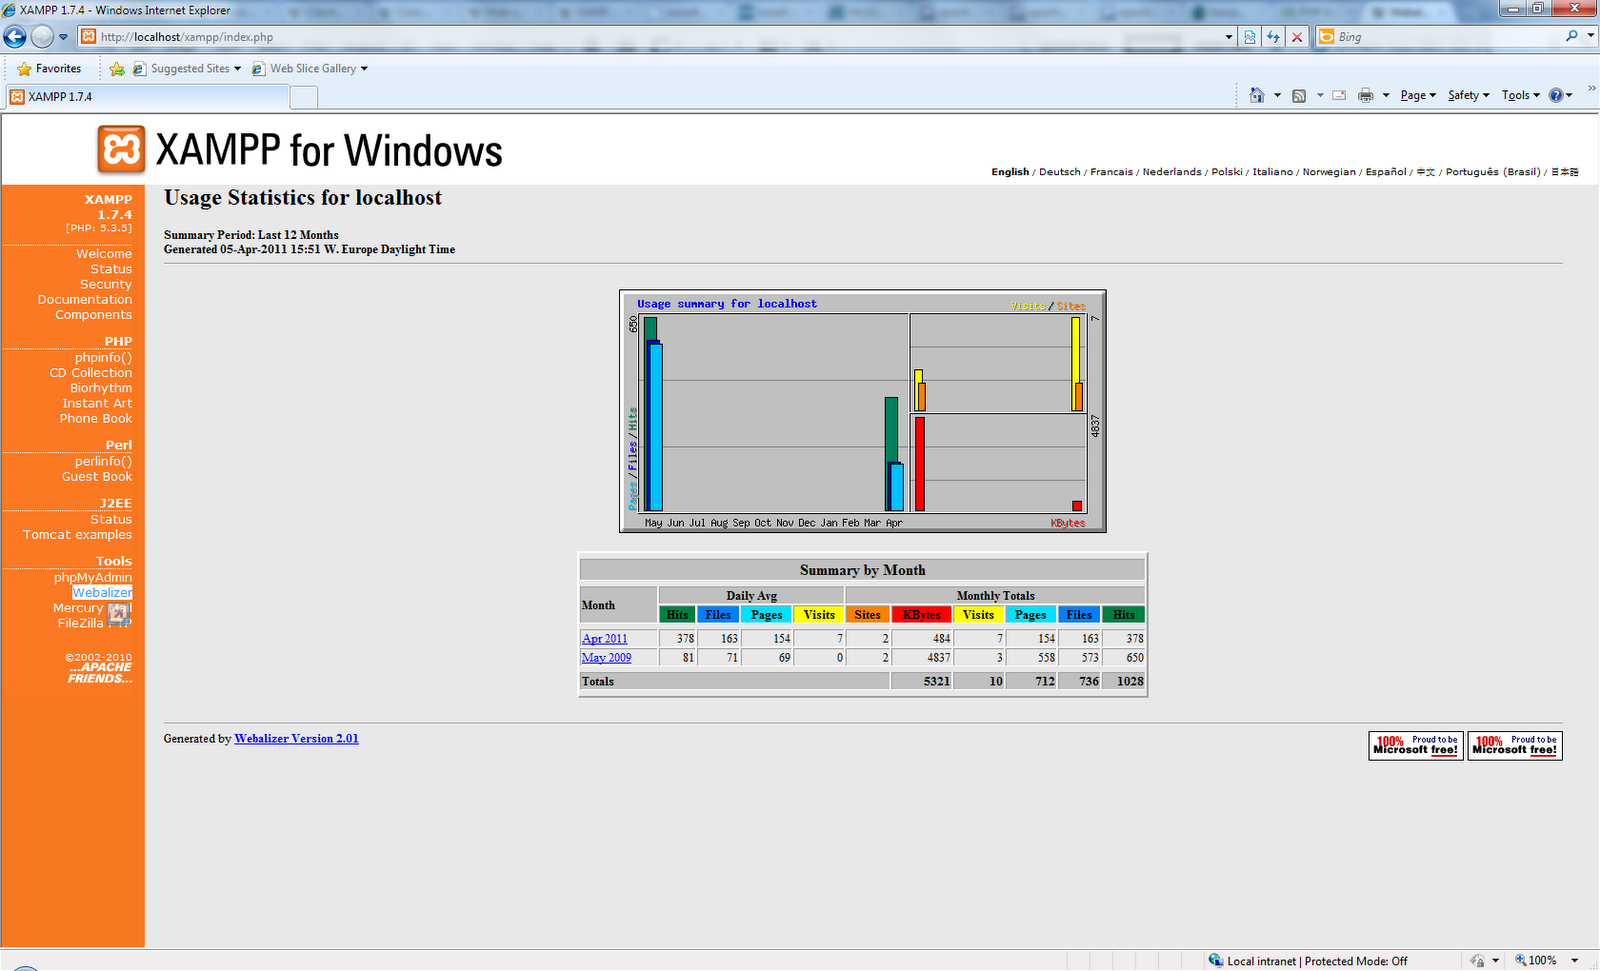Viewport: 1600px width, 971px height.
Task: Click the Help question mark icon
Action: click(1556, 96)
